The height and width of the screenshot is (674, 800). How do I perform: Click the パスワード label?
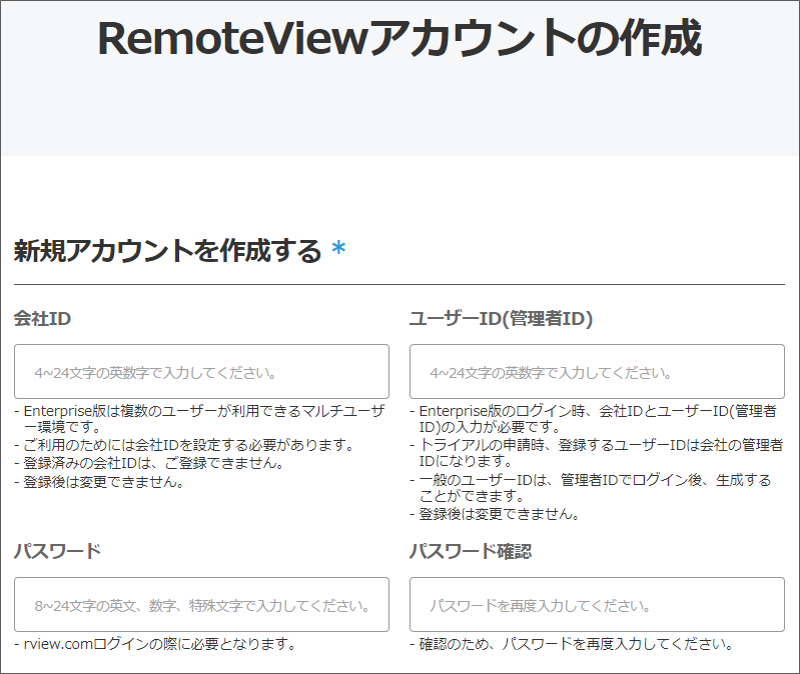(58, 551)
